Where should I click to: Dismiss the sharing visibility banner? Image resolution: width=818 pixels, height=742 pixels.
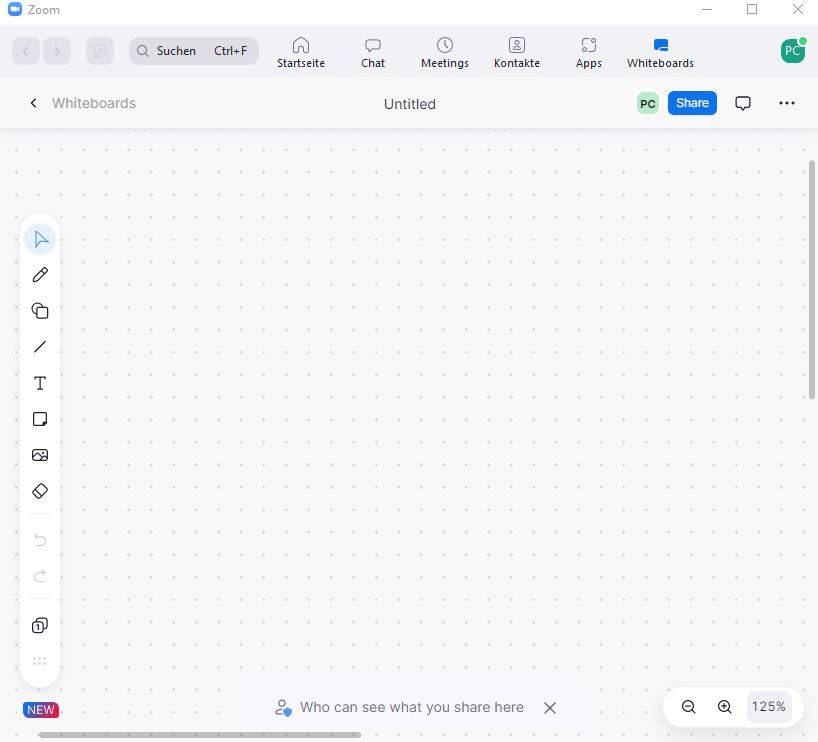(x=550, y=707)
